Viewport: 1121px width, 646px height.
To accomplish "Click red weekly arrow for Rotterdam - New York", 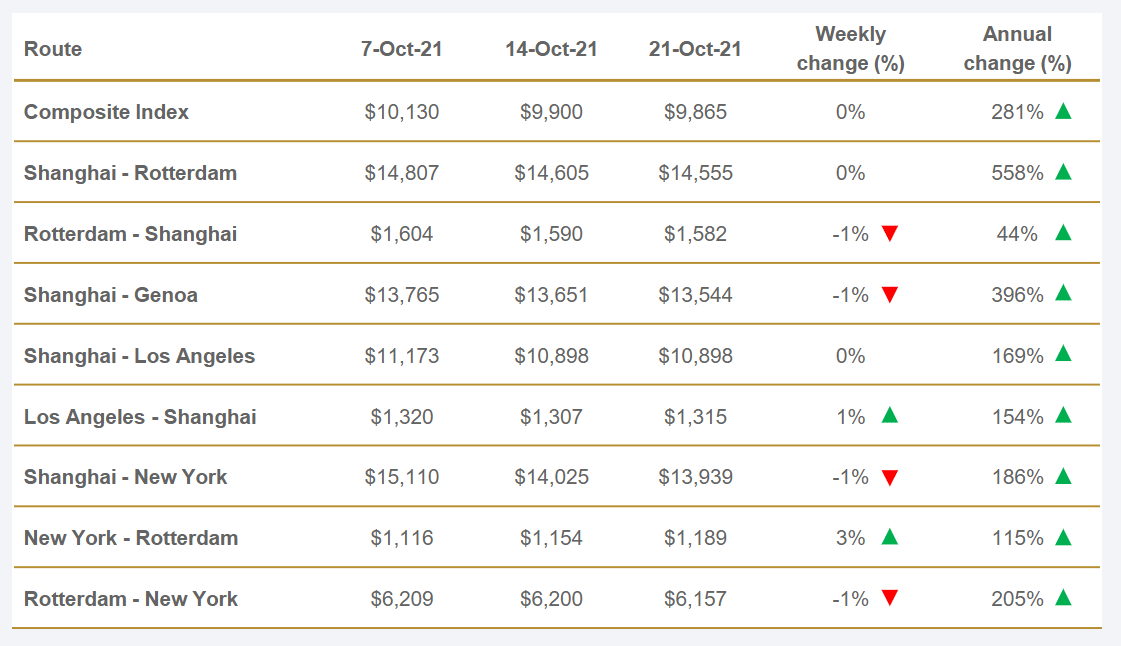I will 890,599.
